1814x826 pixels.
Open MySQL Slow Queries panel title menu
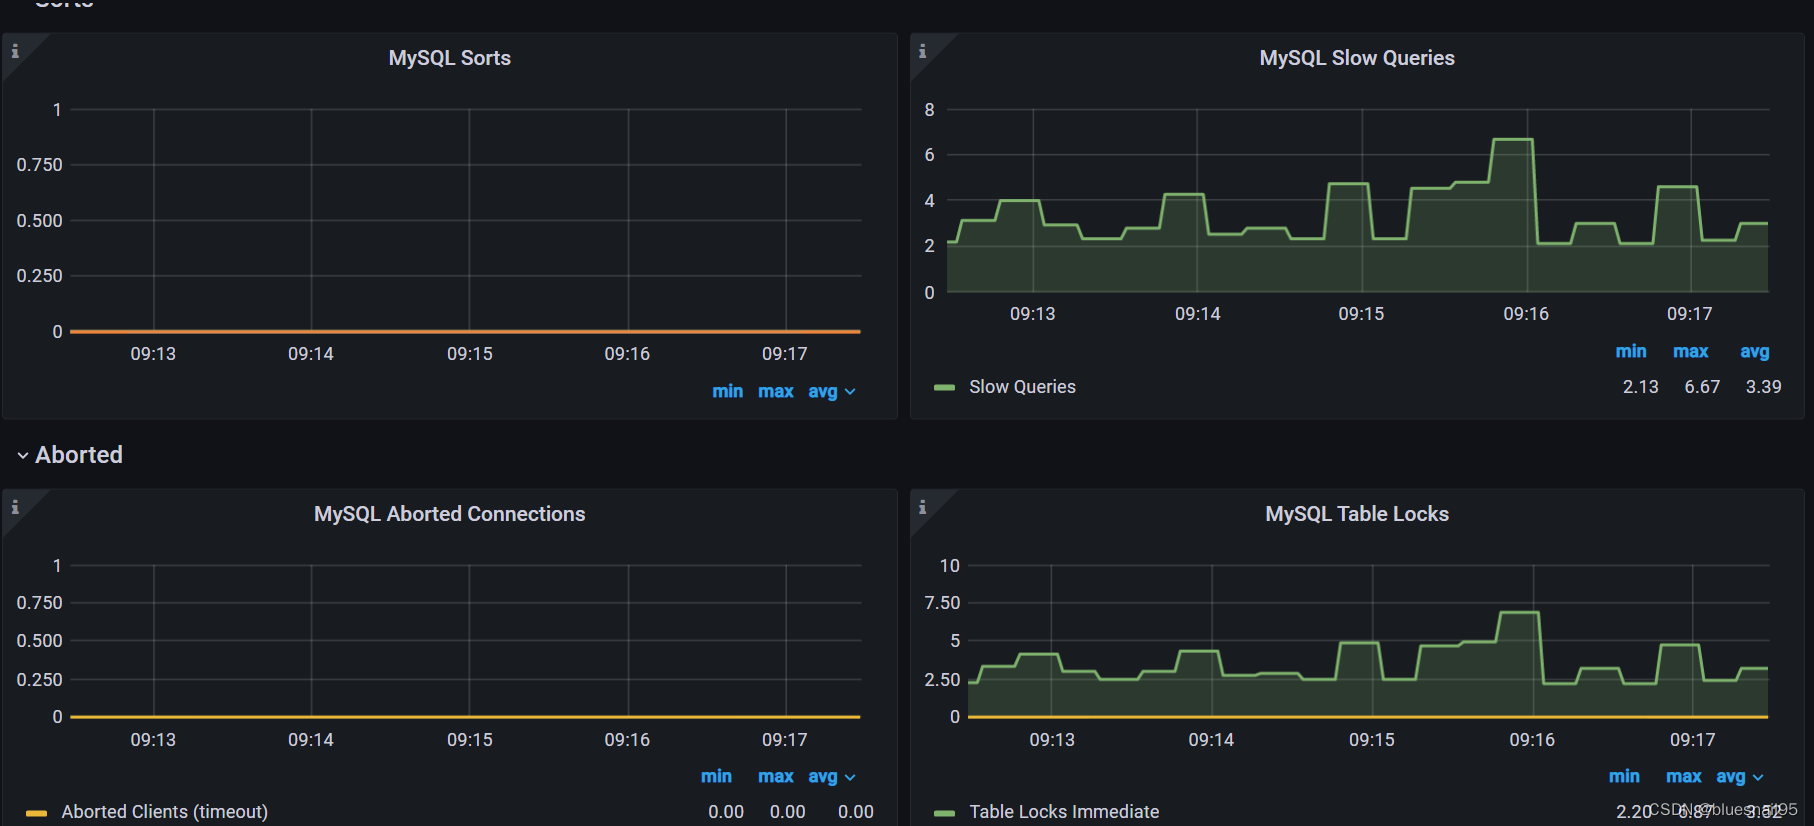1356,58
